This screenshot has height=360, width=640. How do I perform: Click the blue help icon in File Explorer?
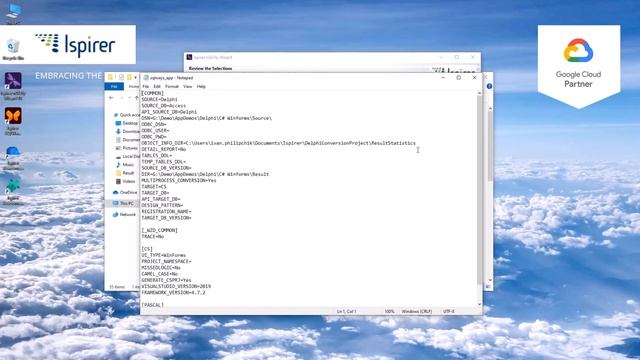[489, 87]
